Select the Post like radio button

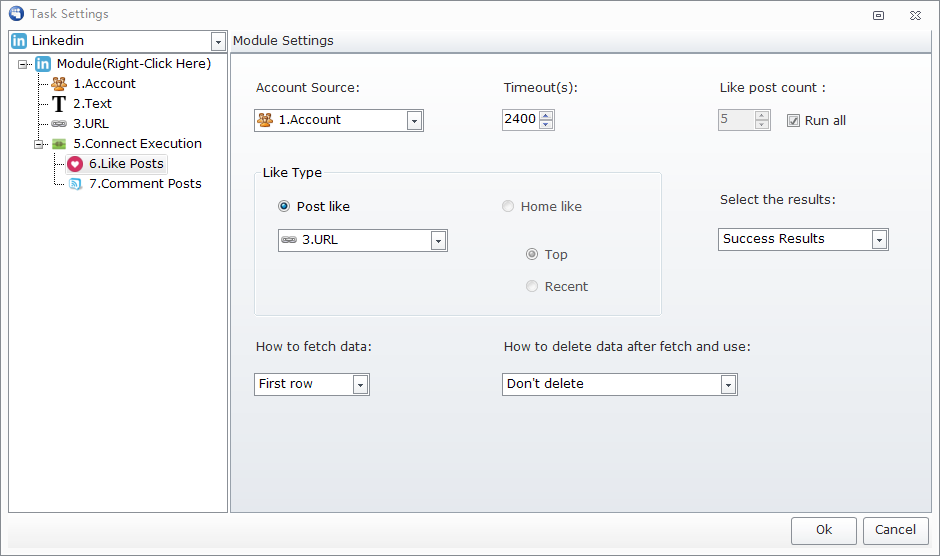(x=285, y=207)
